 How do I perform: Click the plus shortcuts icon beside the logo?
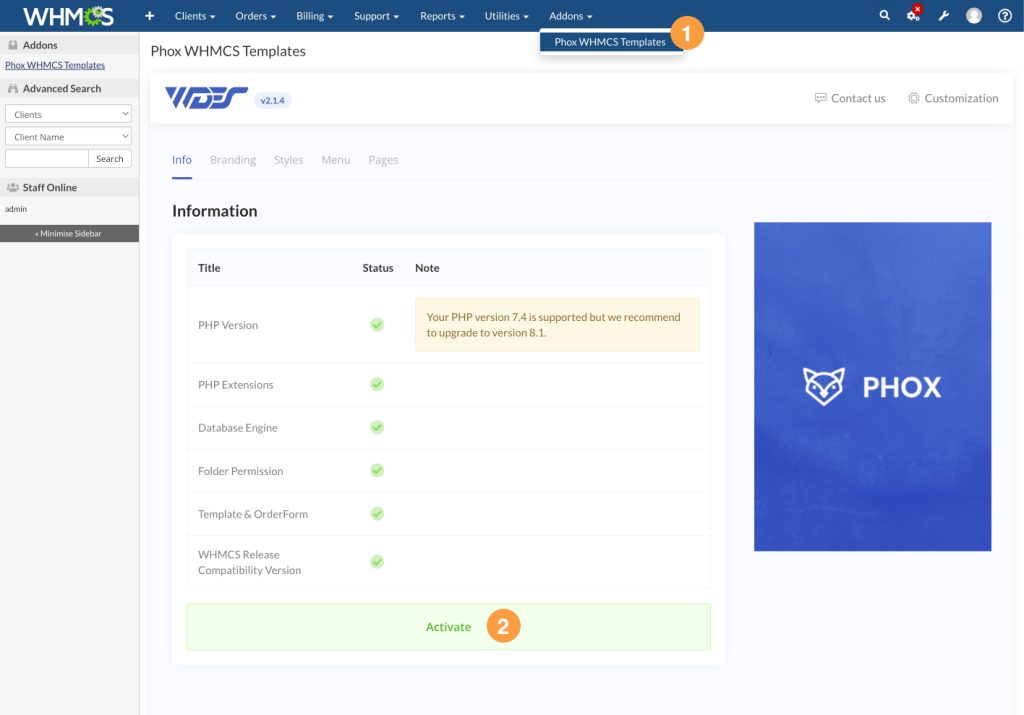click(x=148, y=15)
